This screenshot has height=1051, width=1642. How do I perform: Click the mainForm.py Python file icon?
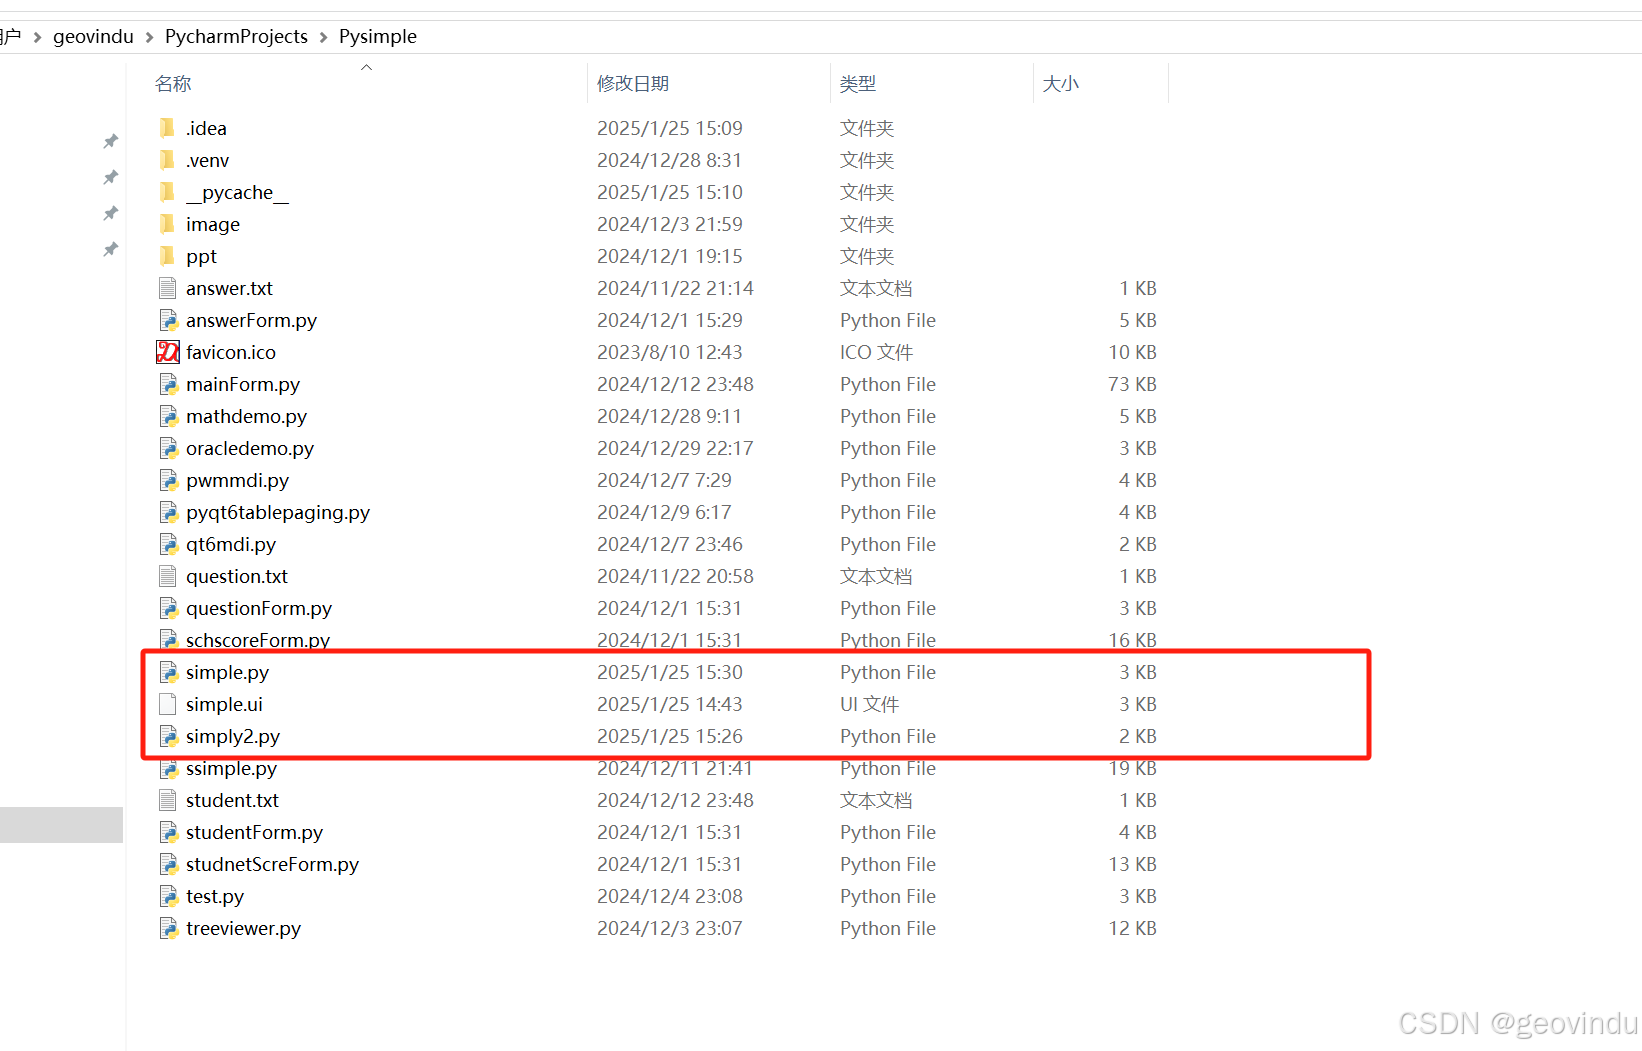coord(168,384)
